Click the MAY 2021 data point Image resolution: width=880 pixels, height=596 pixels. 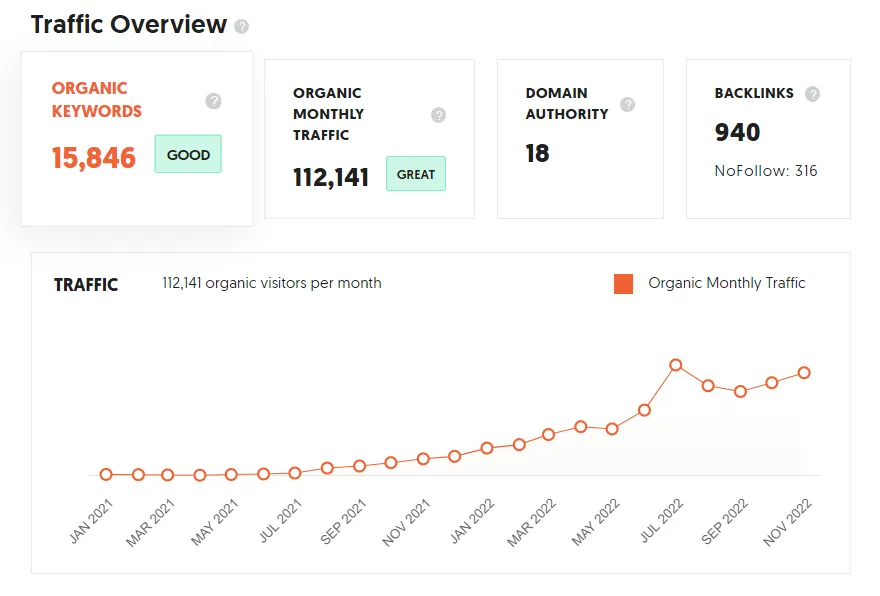pyautogui.click(x=231, y=475)
